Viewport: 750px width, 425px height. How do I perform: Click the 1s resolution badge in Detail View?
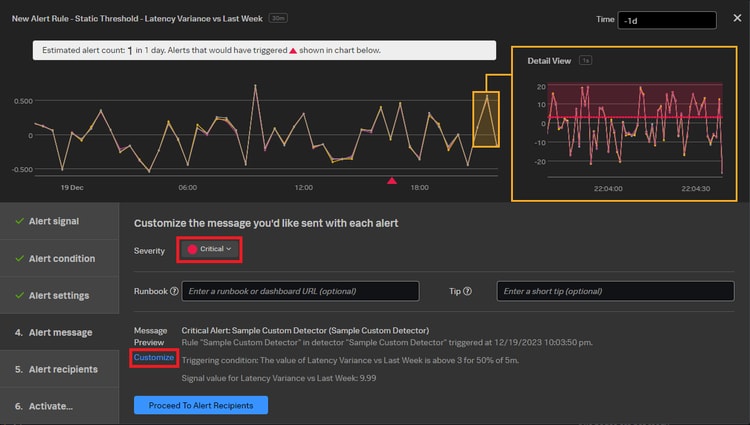[586, 61]
